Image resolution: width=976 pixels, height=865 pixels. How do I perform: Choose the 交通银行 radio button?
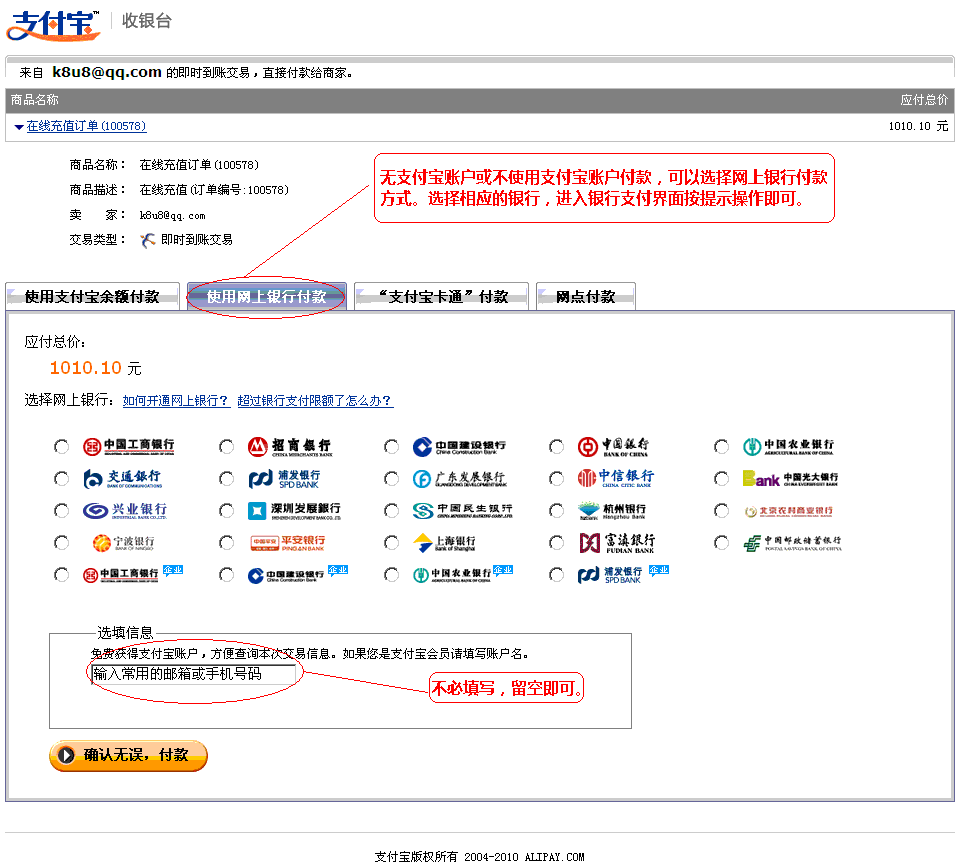pos(61,479)
